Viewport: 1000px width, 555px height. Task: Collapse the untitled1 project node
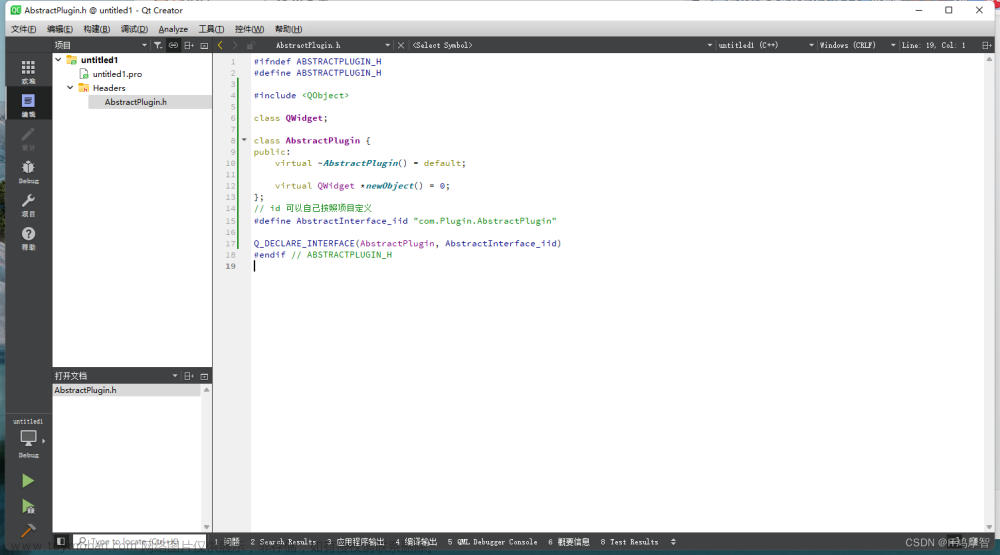(58, 59)
